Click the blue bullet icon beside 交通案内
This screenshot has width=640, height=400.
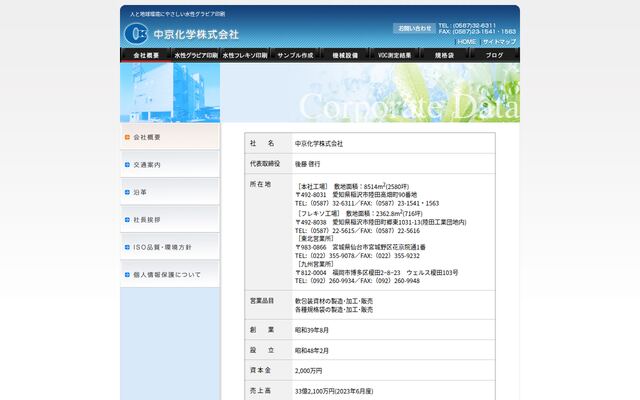[127, 165]
